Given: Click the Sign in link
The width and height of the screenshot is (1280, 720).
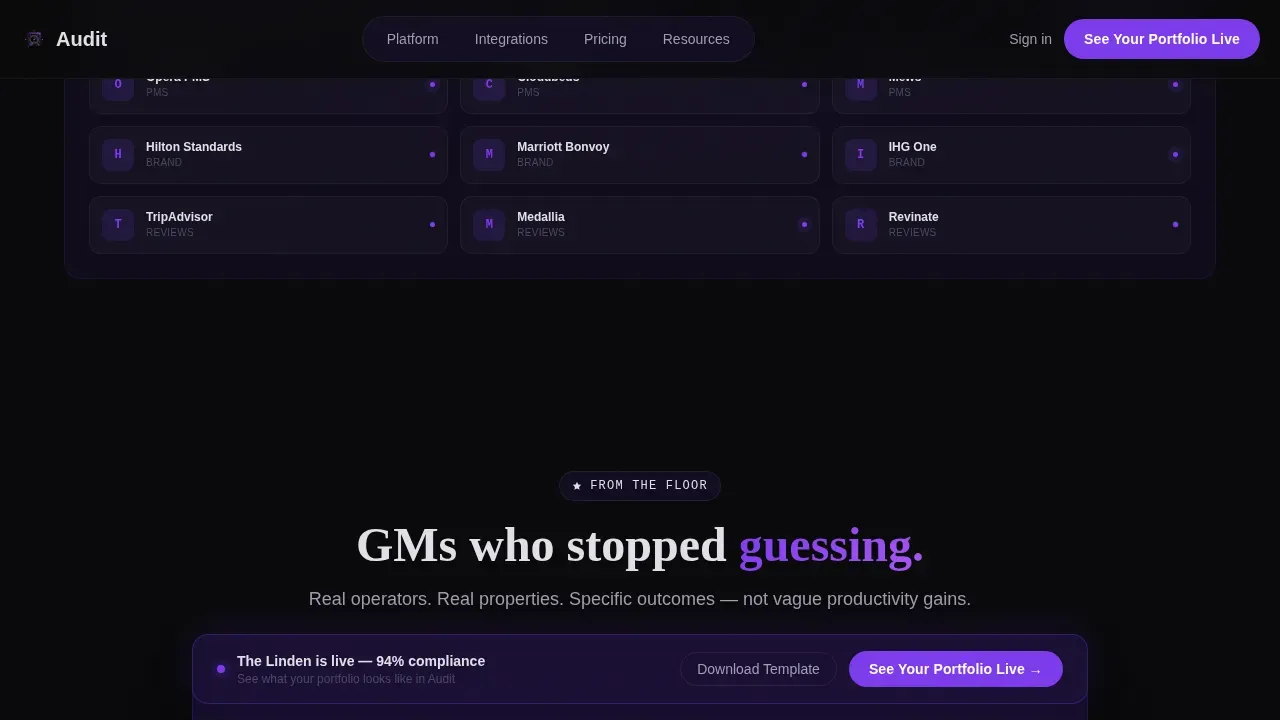Looking at the screenshot, I should (1030, 39).
